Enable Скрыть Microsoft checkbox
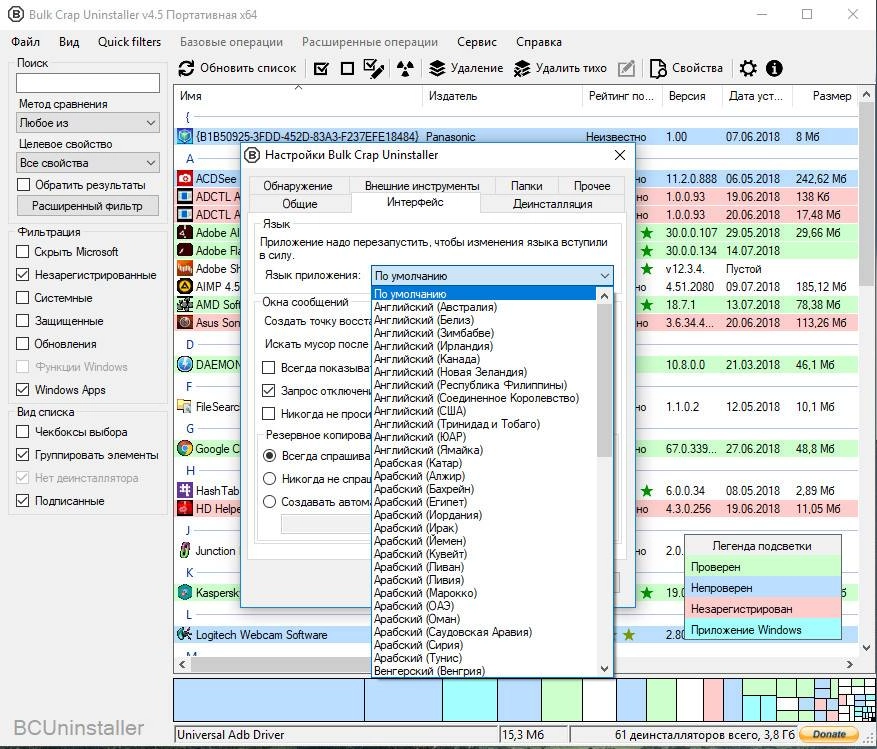This screenshot has width=877, height=749. coord(22,252)
